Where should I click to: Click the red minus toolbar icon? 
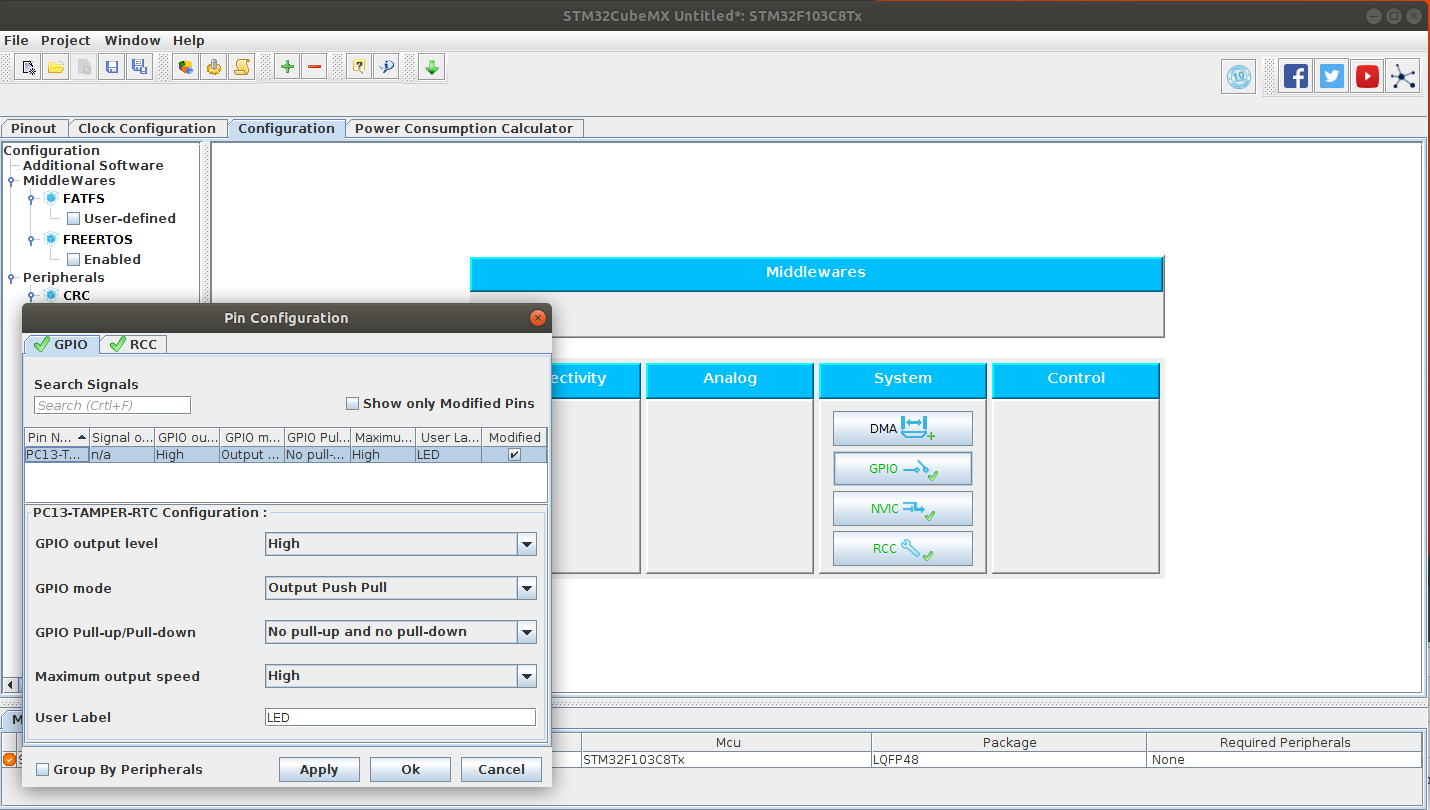point(315,68)
